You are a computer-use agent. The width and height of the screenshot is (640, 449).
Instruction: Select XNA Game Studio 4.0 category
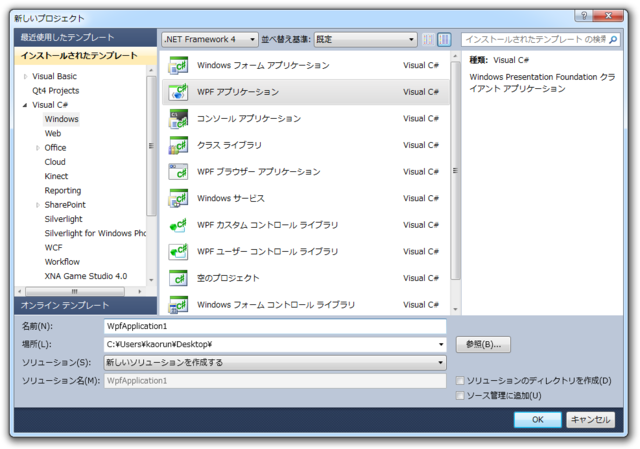click(86, 276)
